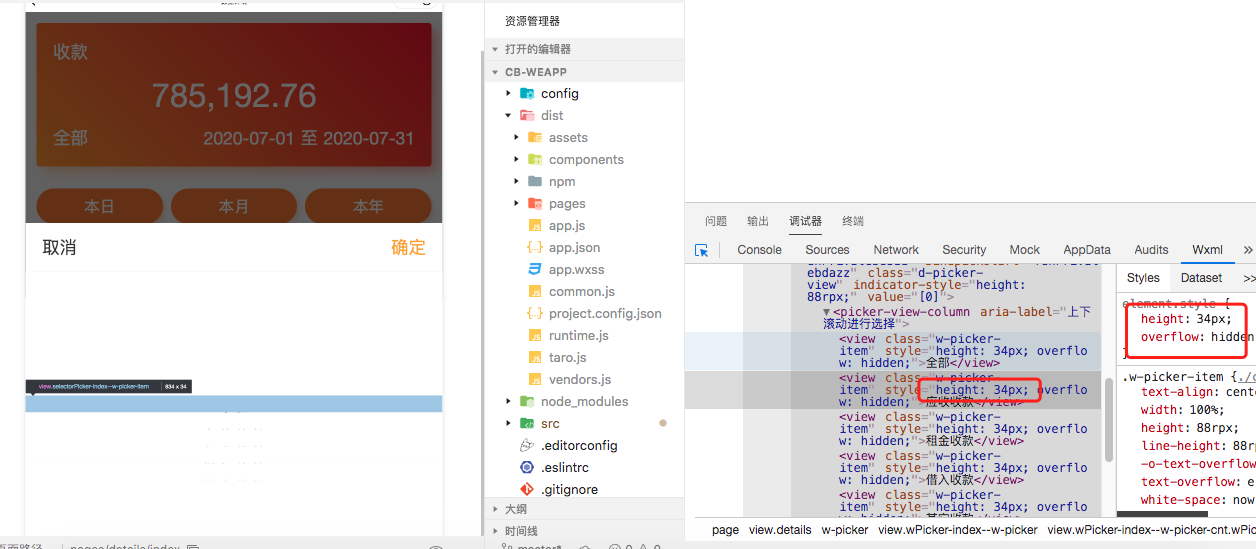
Task: Click the view.wPicker-index--w-picker breadcrumb
Action: point(958,530)
